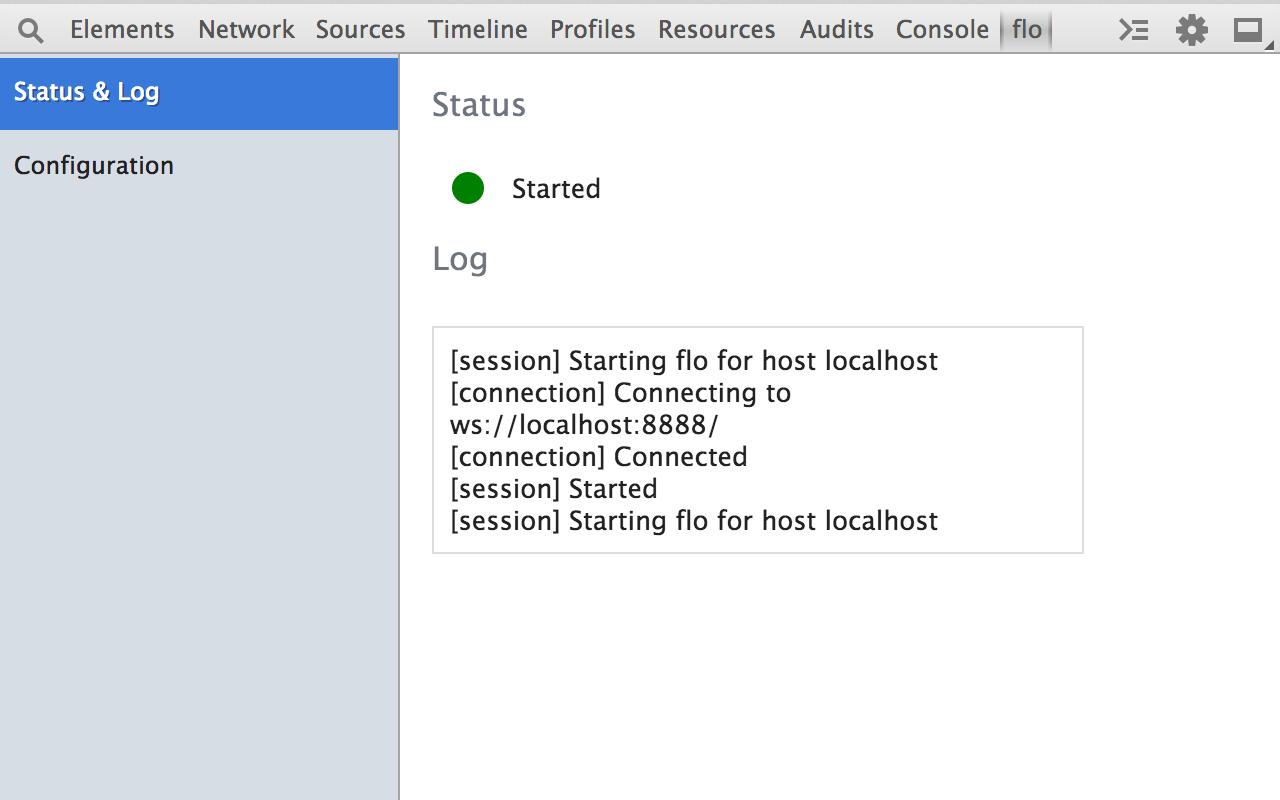Click inside the log output box
The height and width of the screenshot is (800, 1280).
[x=757, y=440]
